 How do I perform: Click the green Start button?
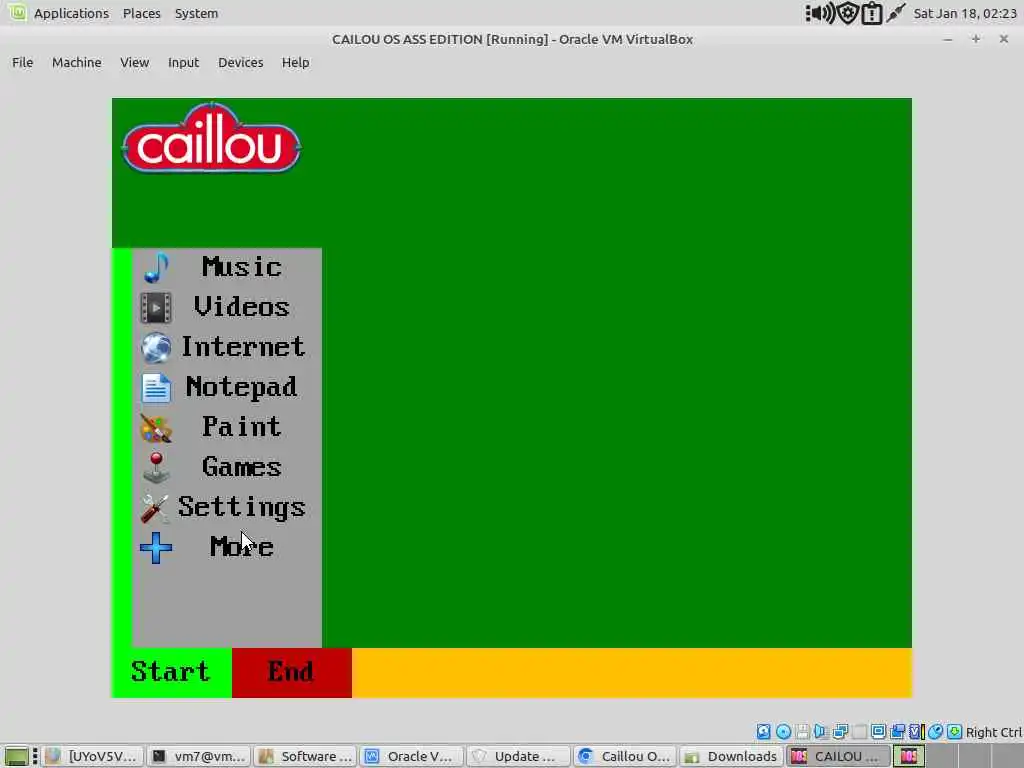pos(172,673)
